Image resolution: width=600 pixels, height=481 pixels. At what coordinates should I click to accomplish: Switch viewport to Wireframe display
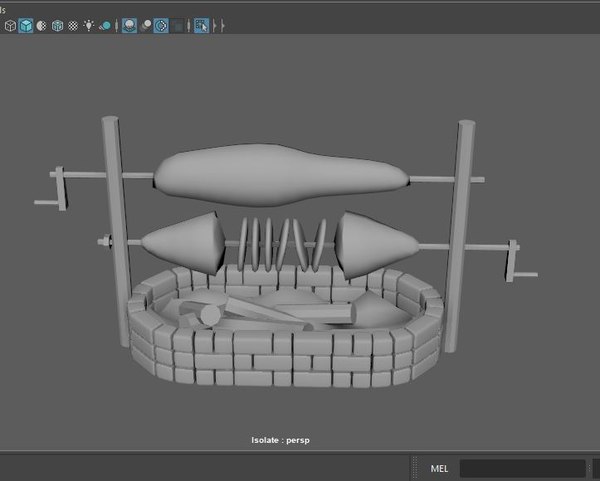tap(10, 25)
